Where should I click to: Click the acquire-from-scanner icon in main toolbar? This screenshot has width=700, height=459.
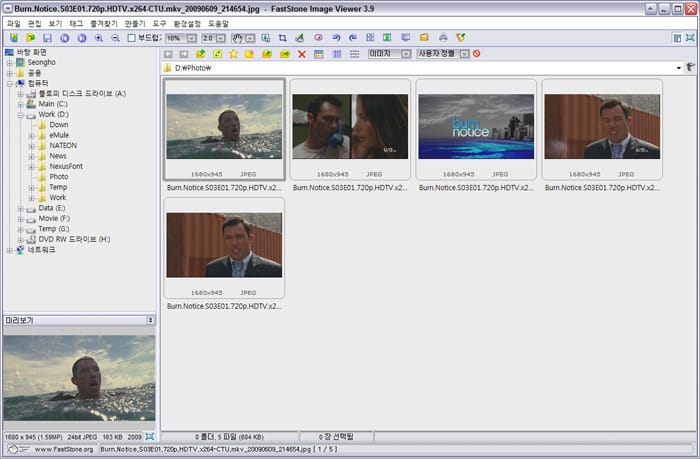coord(14,38)
